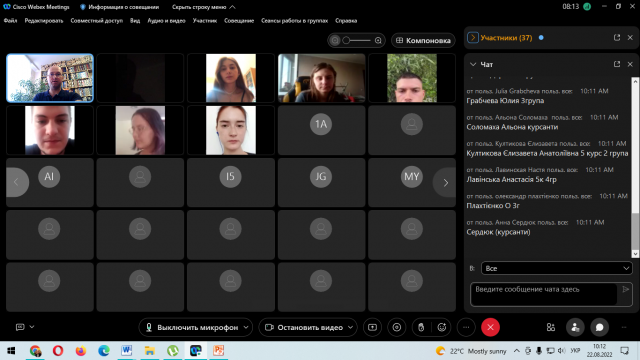Click the record meeting icon
The height and width of the screenshot is (360, 640).
[x=397, y=327]
